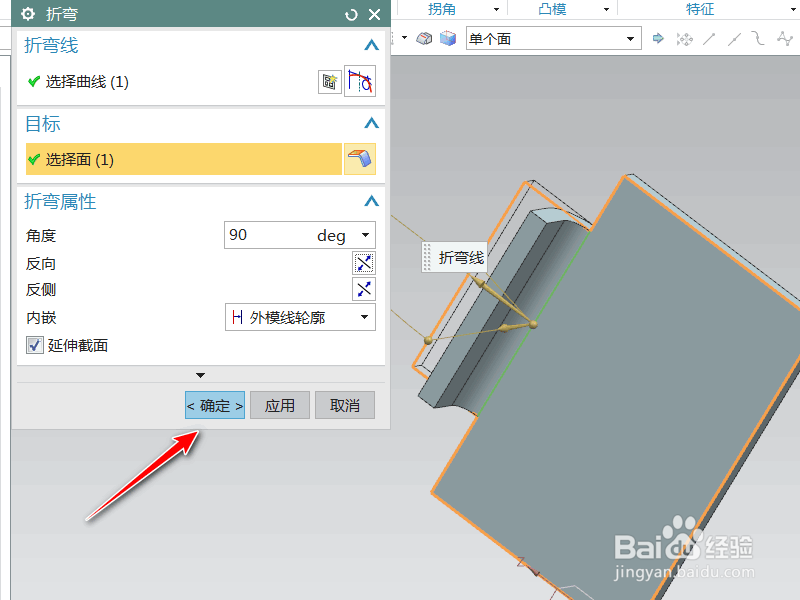Toggle the 反侧 reverse side icon
This screenshot has width=800, height=600.
(364, 289)
